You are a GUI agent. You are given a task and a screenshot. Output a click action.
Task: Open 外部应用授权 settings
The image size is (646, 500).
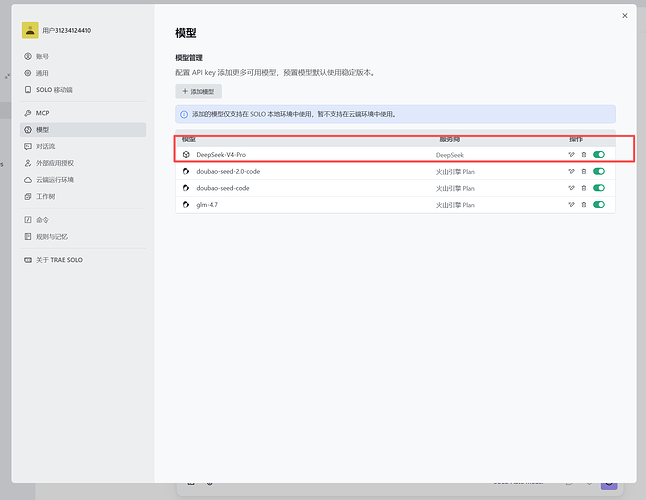click(x=83, y=163)
